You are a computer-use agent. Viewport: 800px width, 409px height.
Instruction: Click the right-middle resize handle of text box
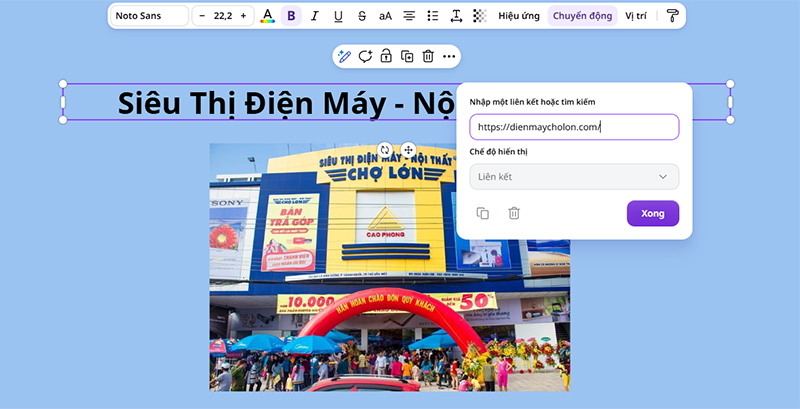pos(730,102)
